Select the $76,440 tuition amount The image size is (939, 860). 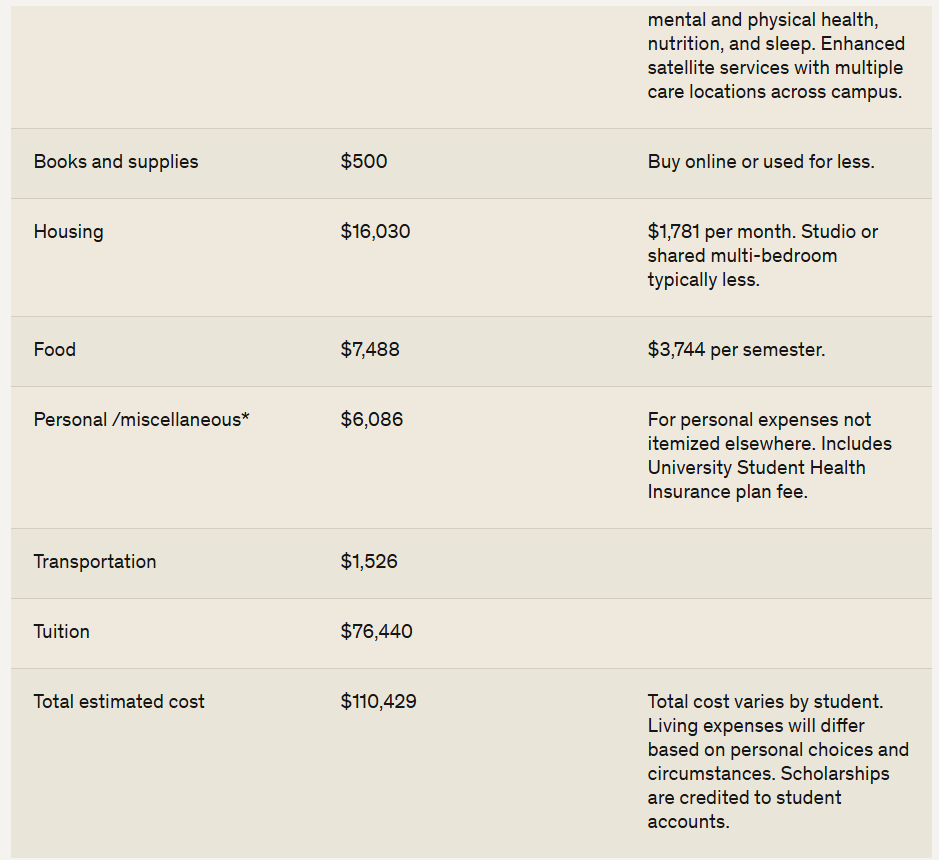(x=376, y=632)
